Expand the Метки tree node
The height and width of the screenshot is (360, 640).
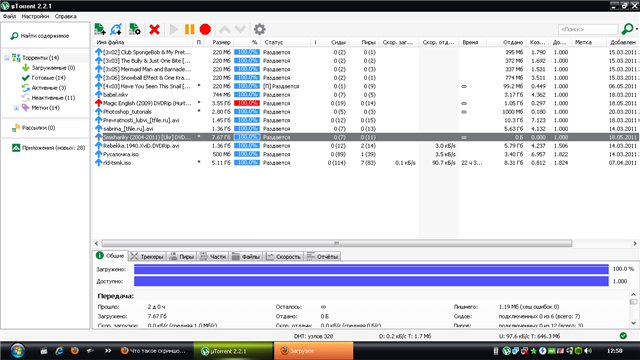pos(16,108)
